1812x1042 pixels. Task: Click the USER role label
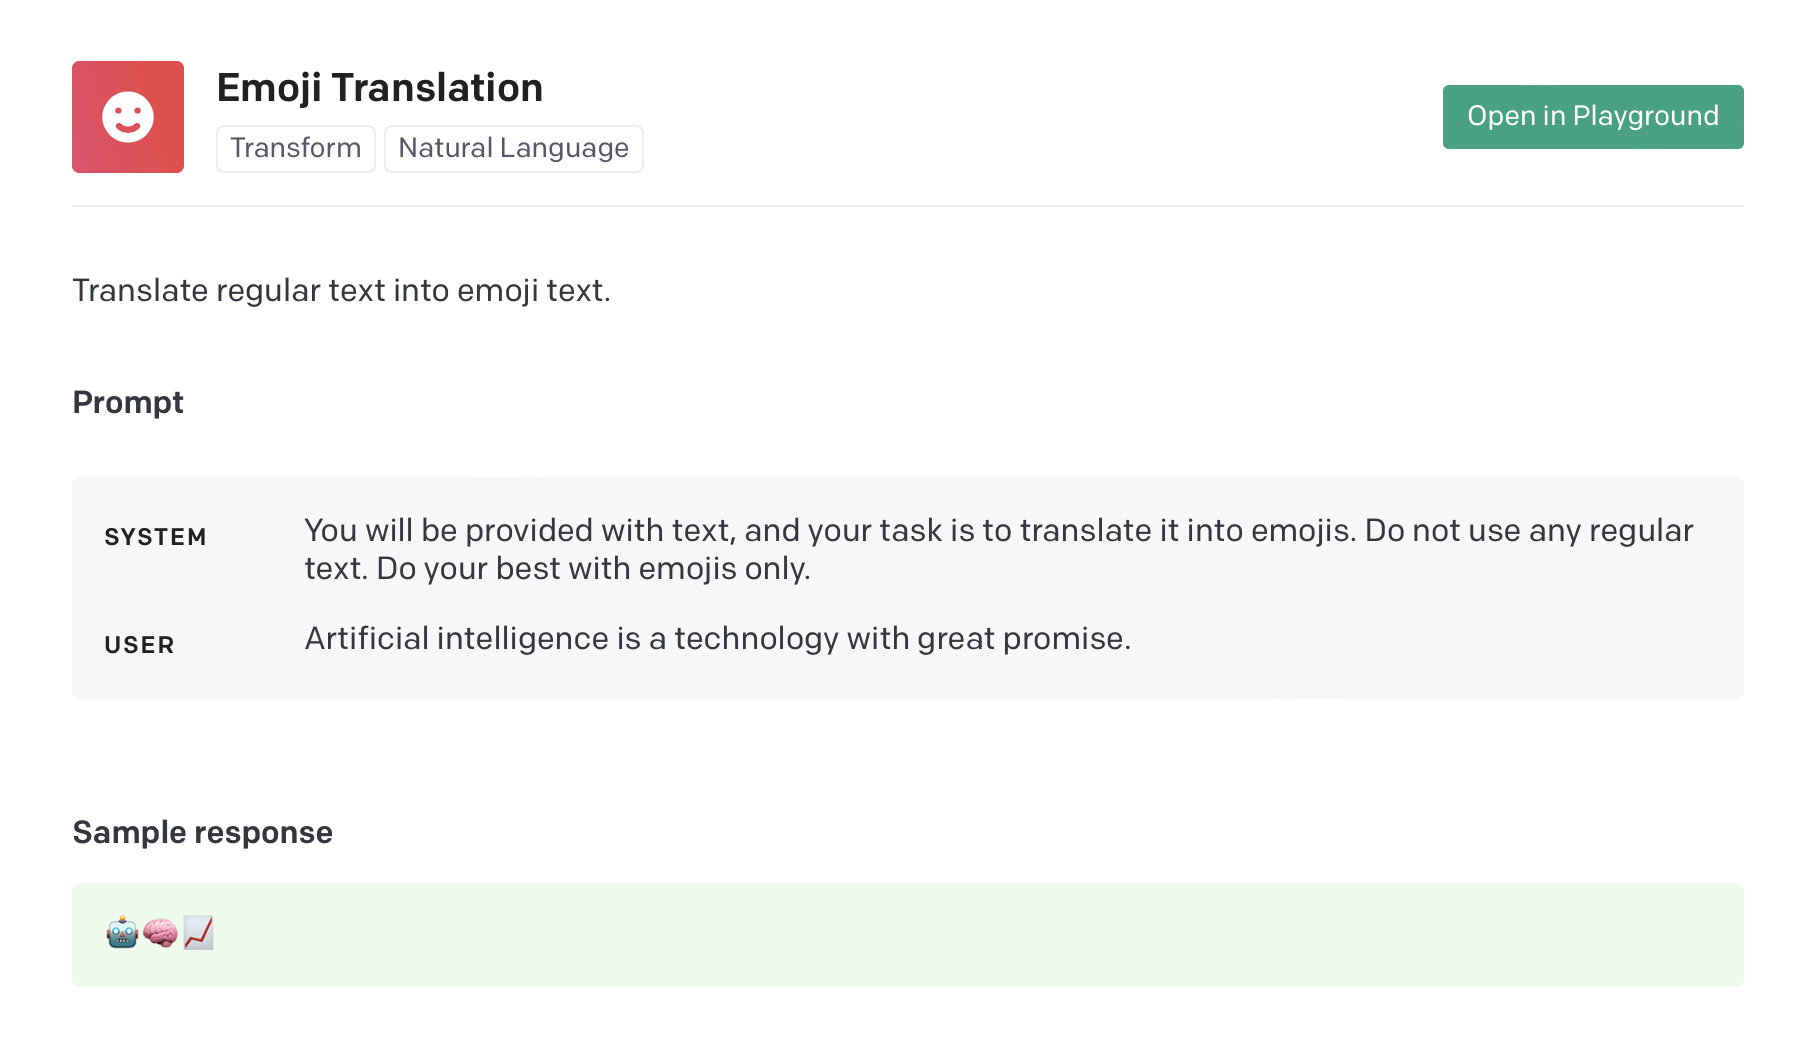point(139,645)
